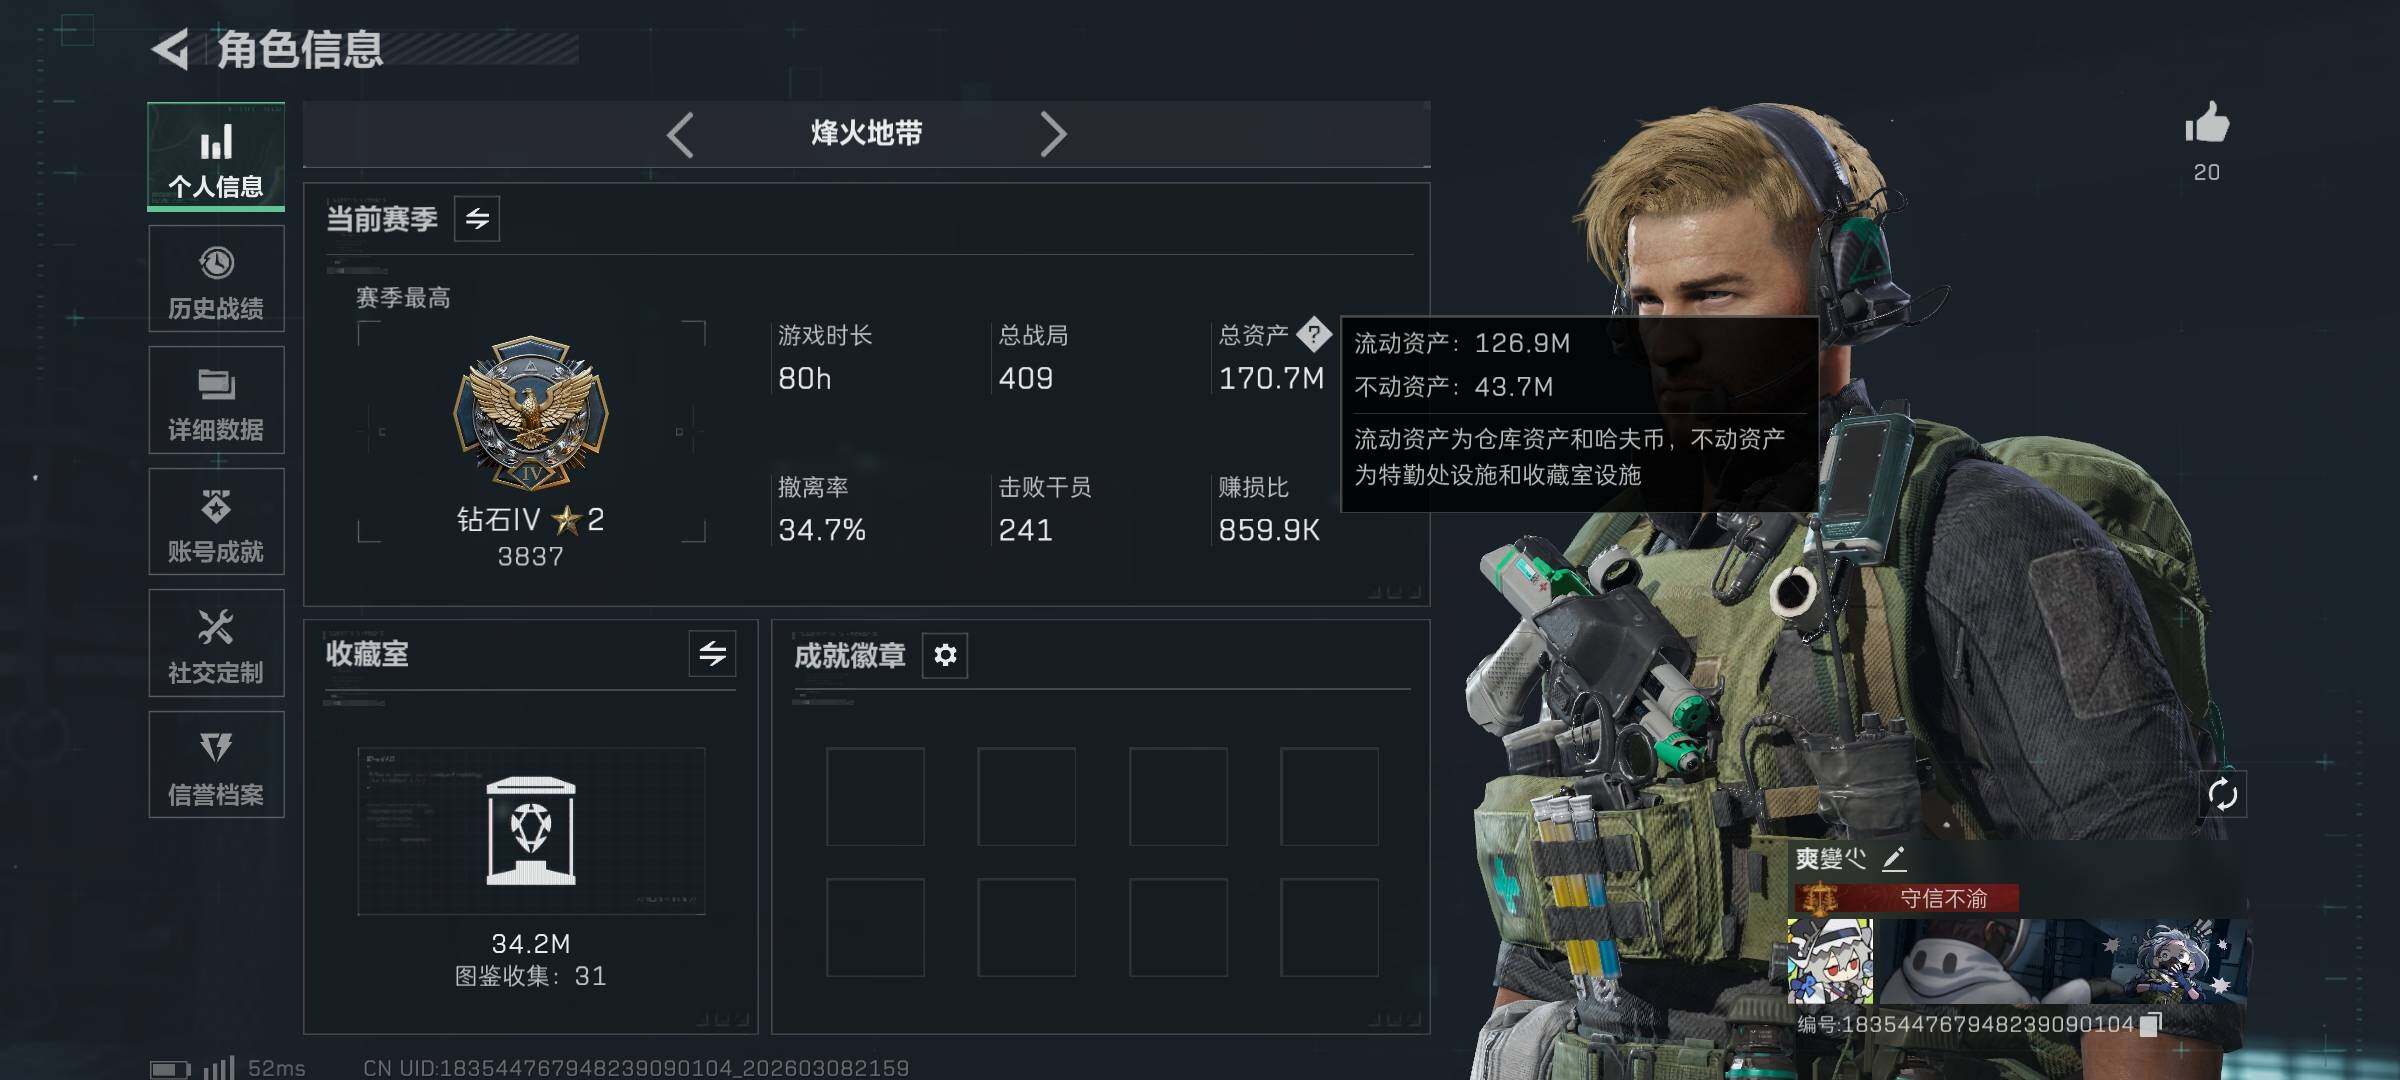Rotate character with the refresh icon
Screen dimensions: 2400x1080
[2223, 795]
